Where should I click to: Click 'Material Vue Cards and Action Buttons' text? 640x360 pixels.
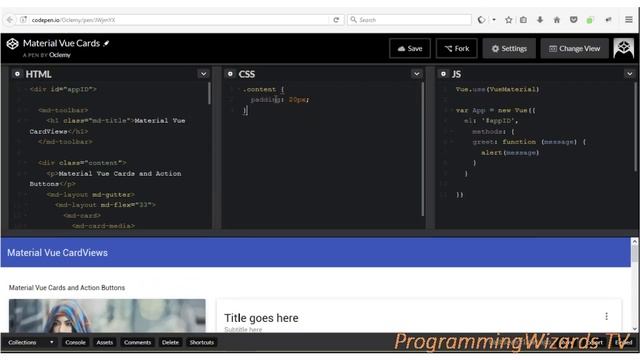coord(67,288)
